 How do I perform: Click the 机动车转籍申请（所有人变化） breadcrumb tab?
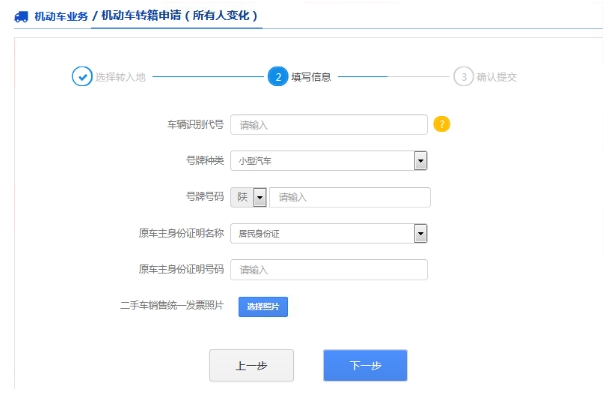[179, 15]
